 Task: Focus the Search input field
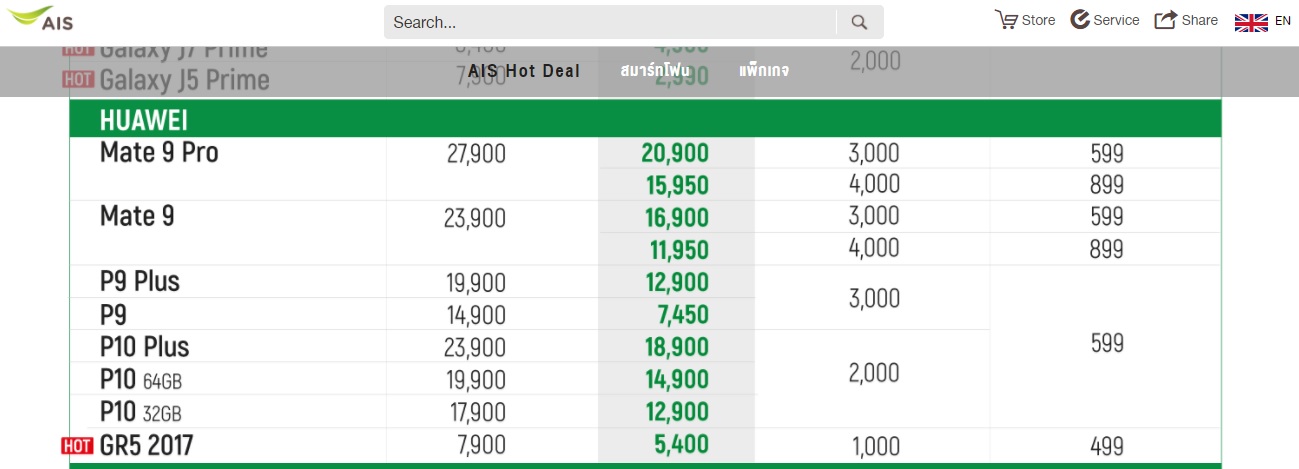point(610,22)
